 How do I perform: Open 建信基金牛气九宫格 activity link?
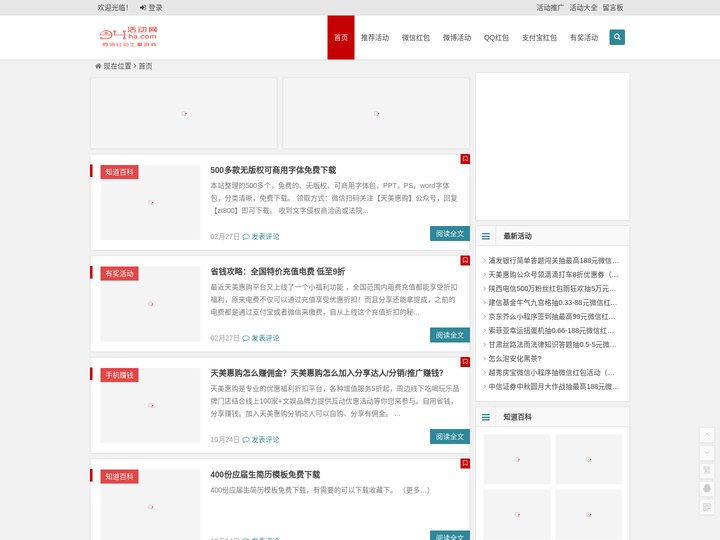point(553,303)
